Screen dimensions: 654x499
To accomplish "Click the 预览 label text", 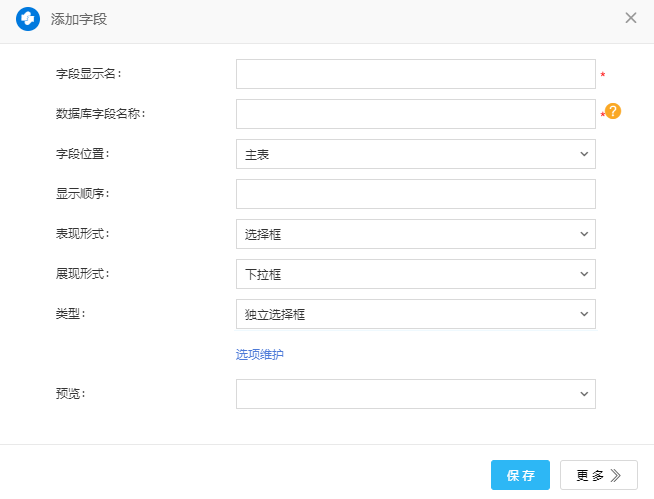I will coord(70,394).
